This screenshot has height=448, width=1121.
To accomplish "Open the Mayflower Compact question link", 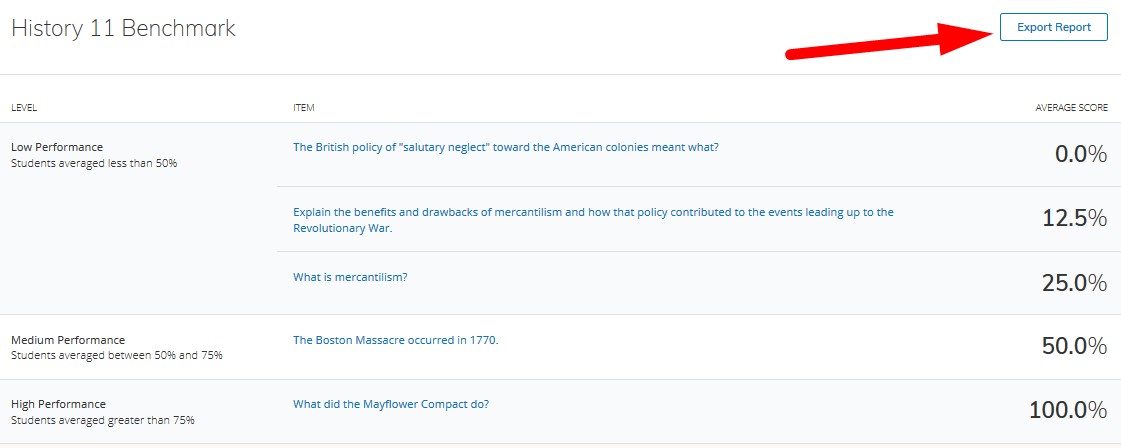I will (x=390, y=404).
